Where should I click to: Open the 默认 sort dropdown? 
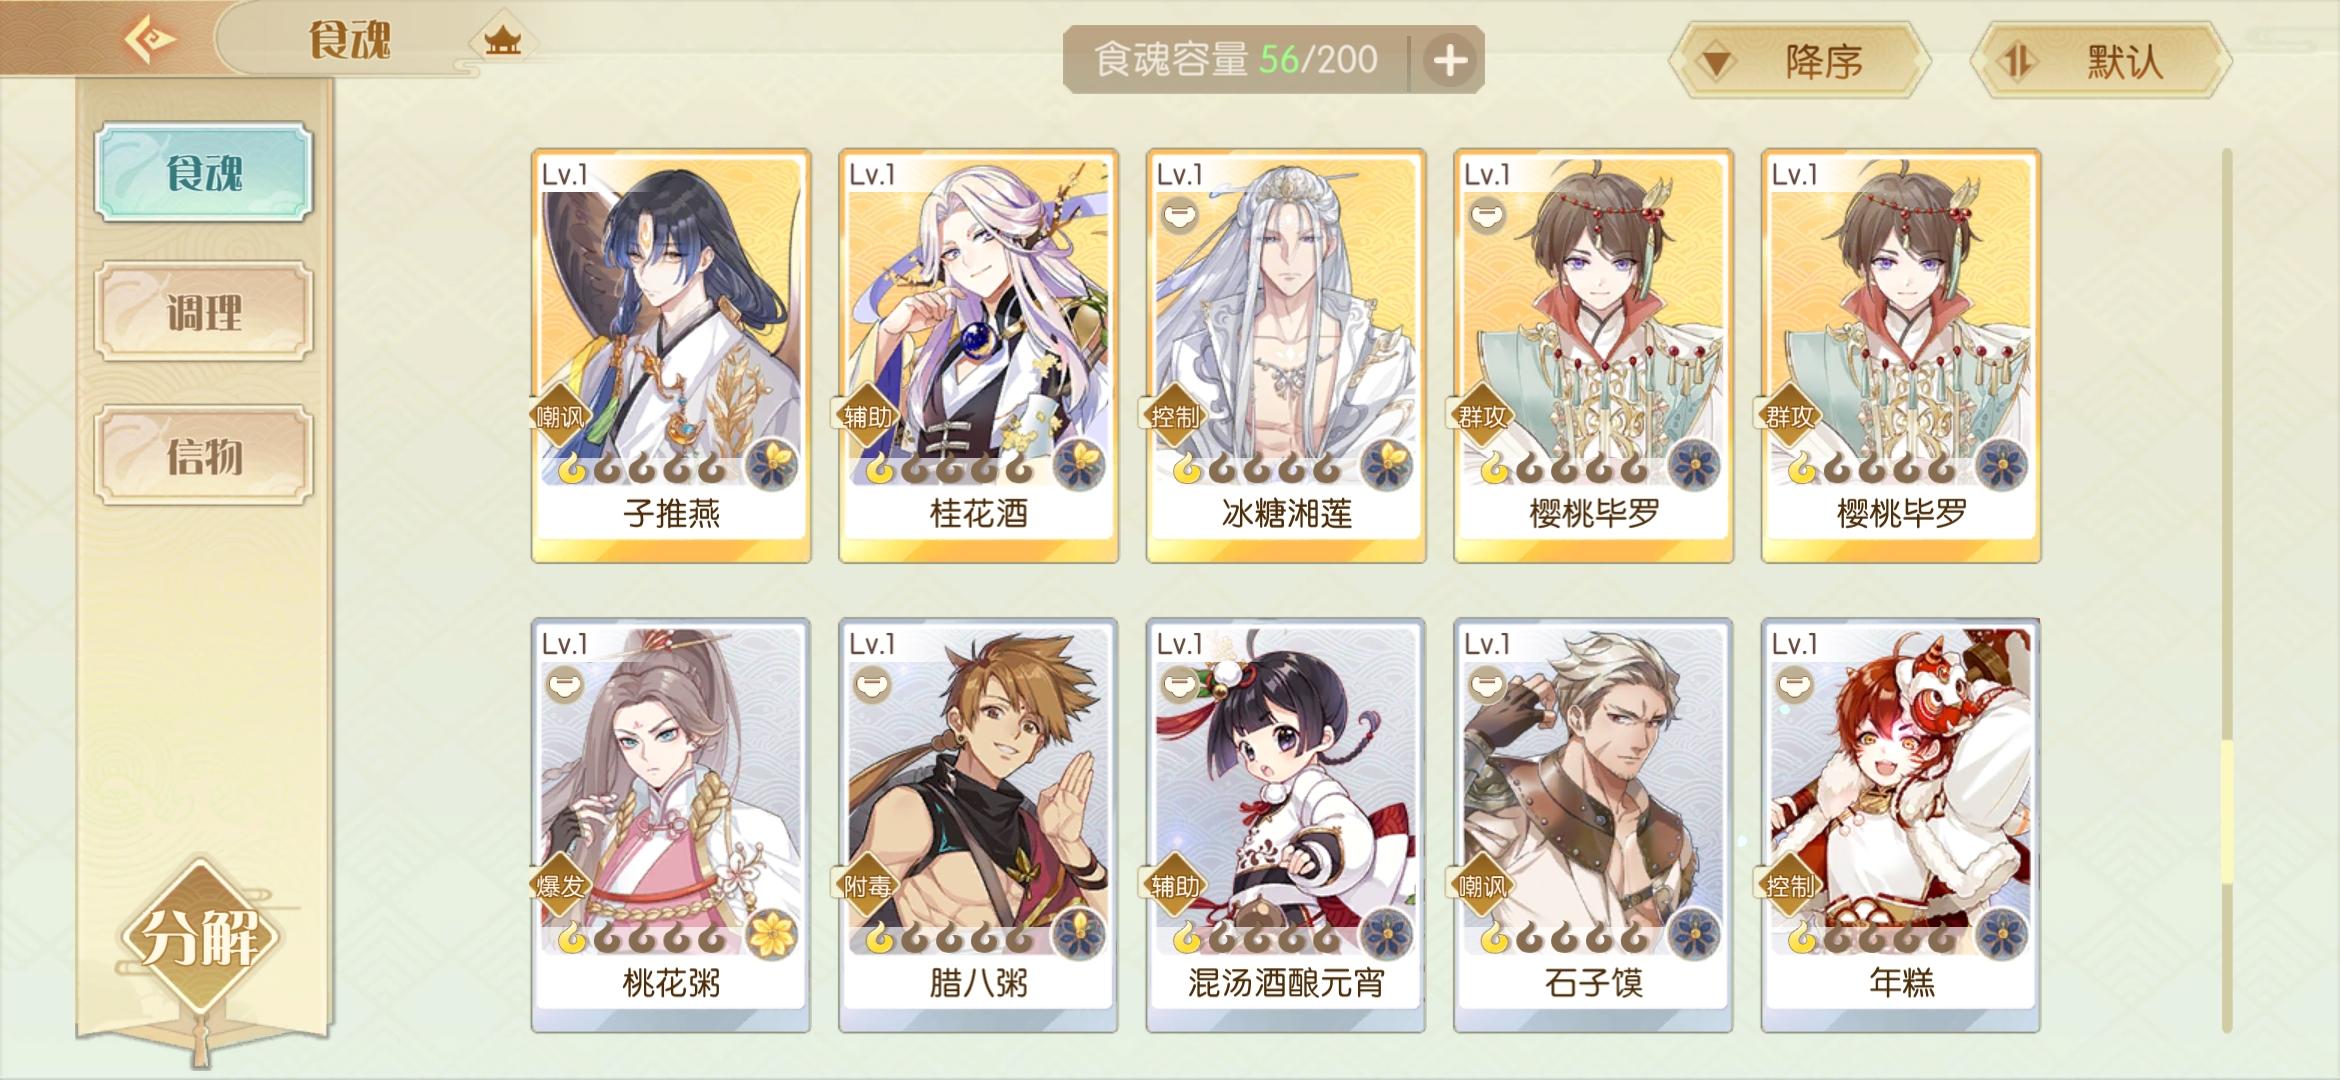point(2102,61)
